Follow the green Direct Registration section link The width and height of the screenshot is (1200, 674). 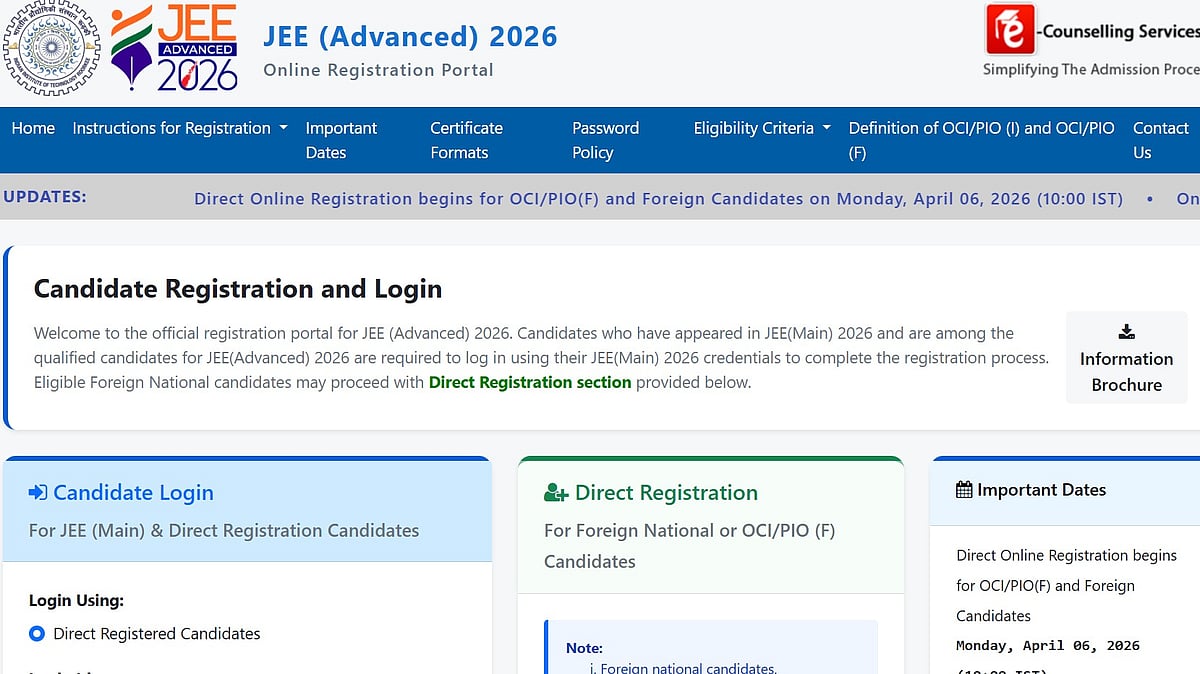point(529,382)
